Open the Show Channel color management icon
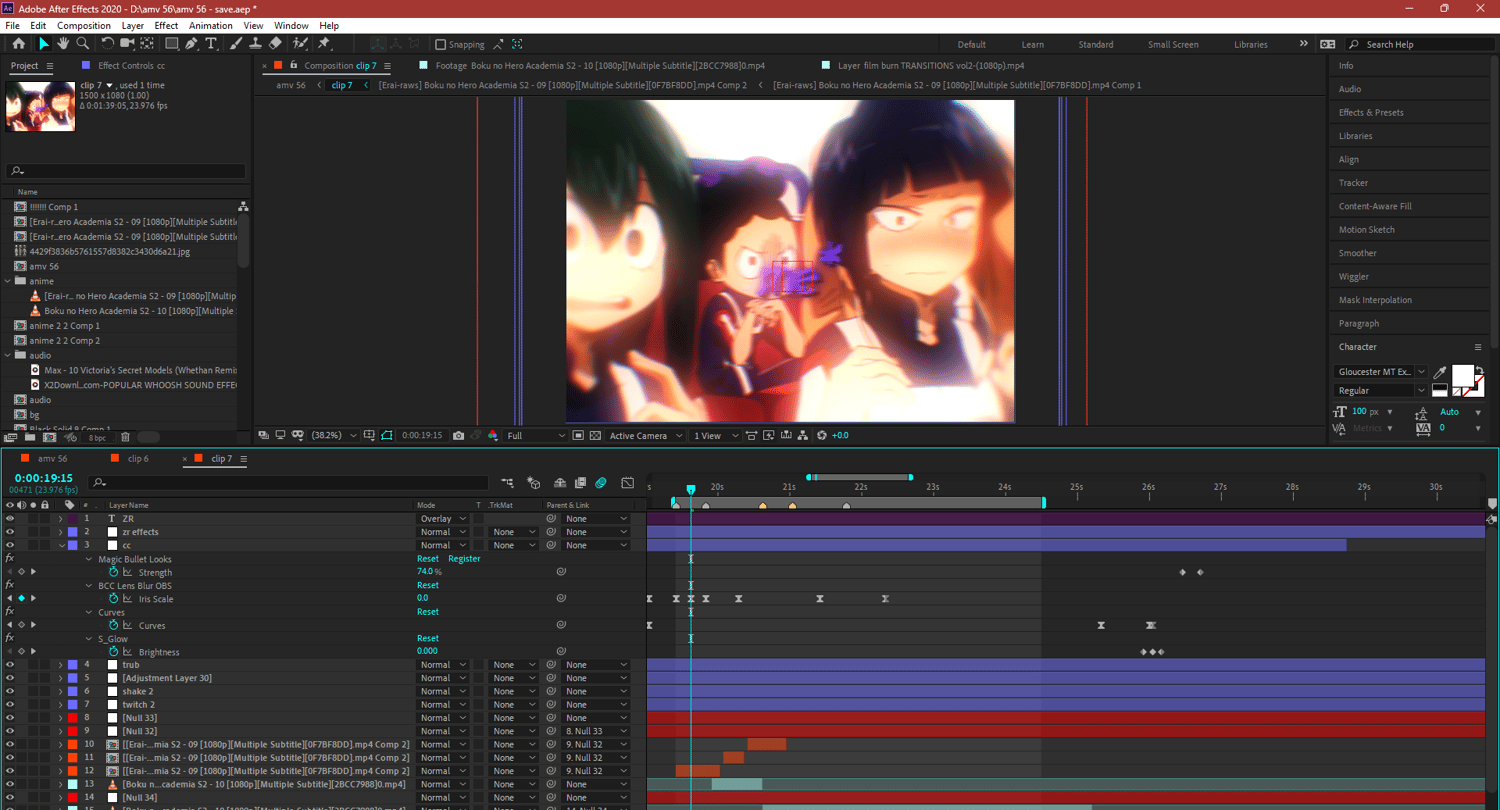Screen dimensions: 1500x810 tap(491, 436)
